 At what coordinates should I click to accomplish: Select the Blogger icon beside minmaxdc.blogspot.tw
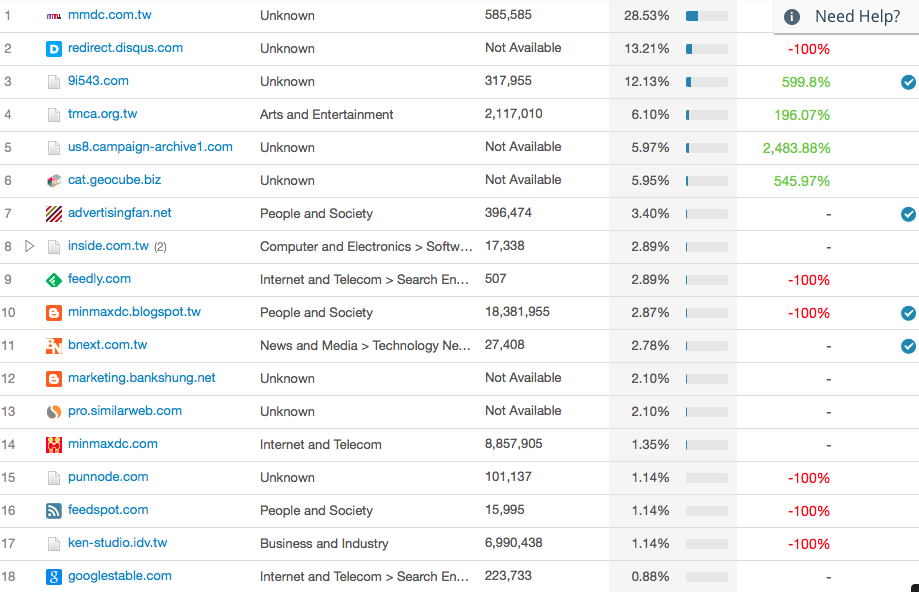click(53, 312)
